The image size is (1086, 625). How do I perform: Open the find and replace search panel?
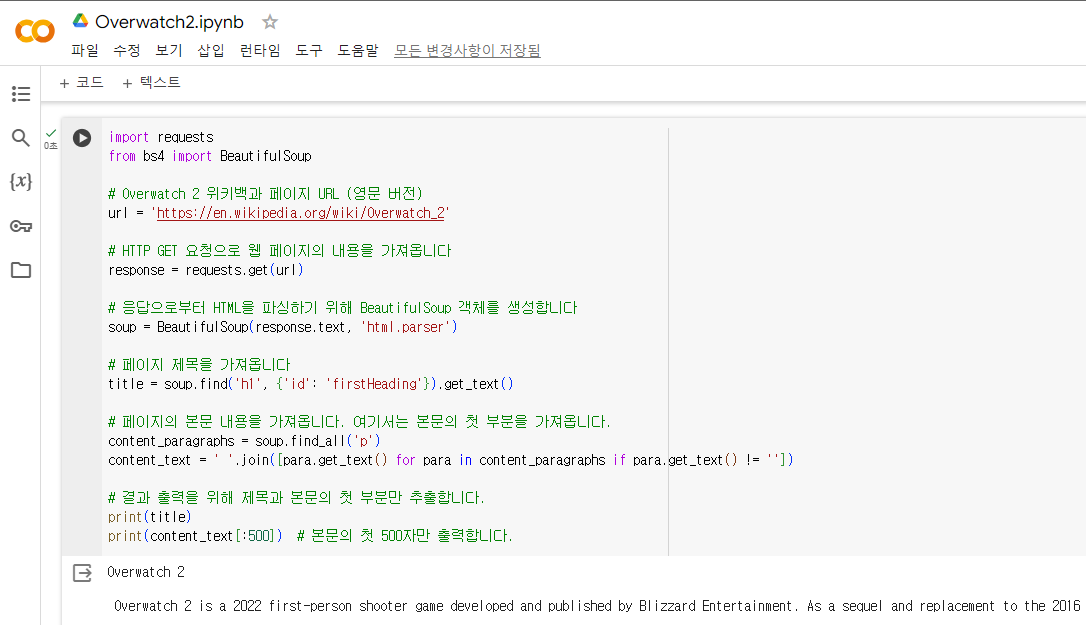(x=21, y=138)
